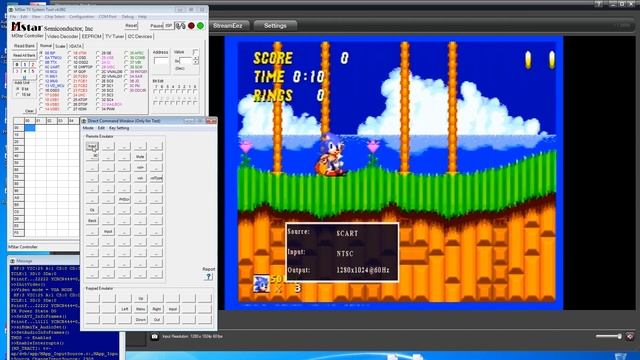Click the Report question mark icon
Viewport: 640px width, 360px height.
pyautogui.click(x=208, y=277)
